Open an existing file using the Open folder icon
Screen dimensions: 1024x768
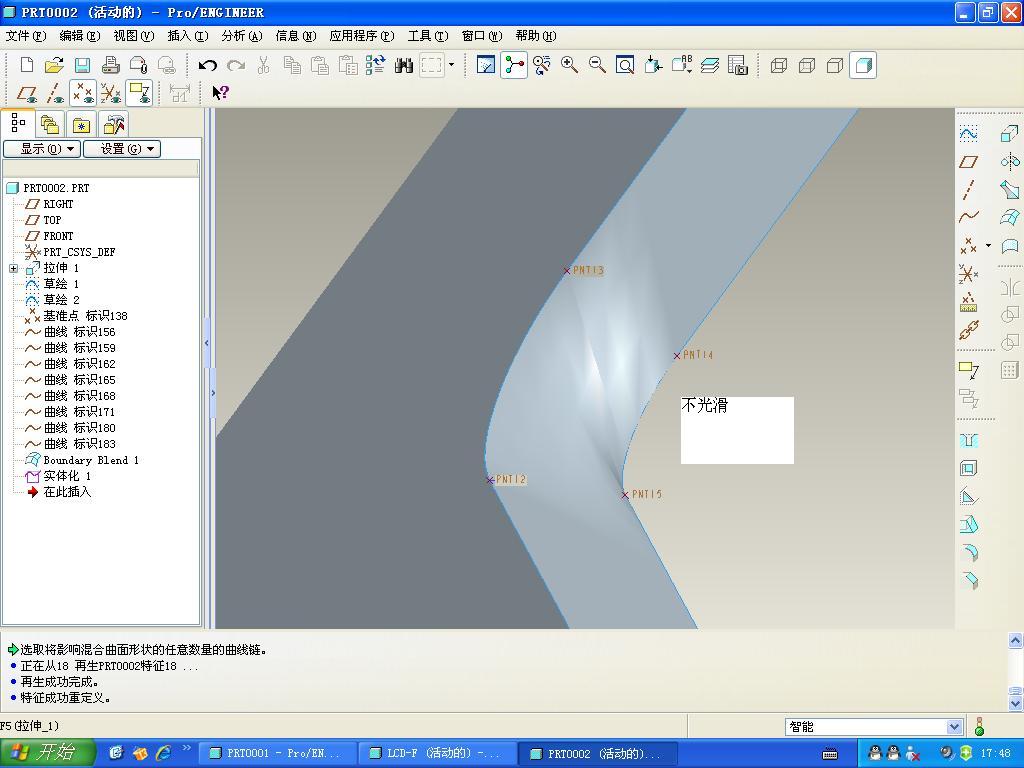[x=54, y=65]
